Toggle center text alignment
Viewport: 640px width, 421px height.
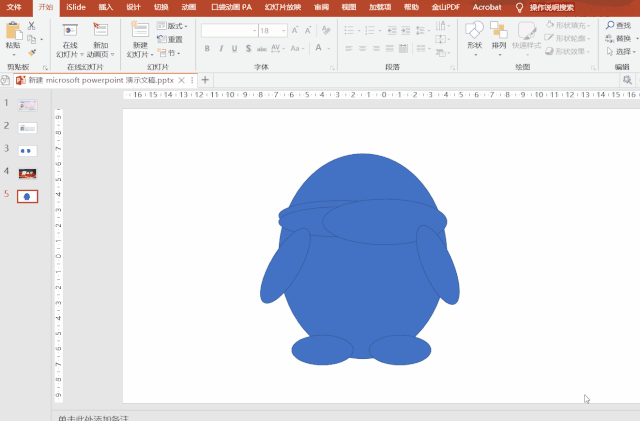362,49
